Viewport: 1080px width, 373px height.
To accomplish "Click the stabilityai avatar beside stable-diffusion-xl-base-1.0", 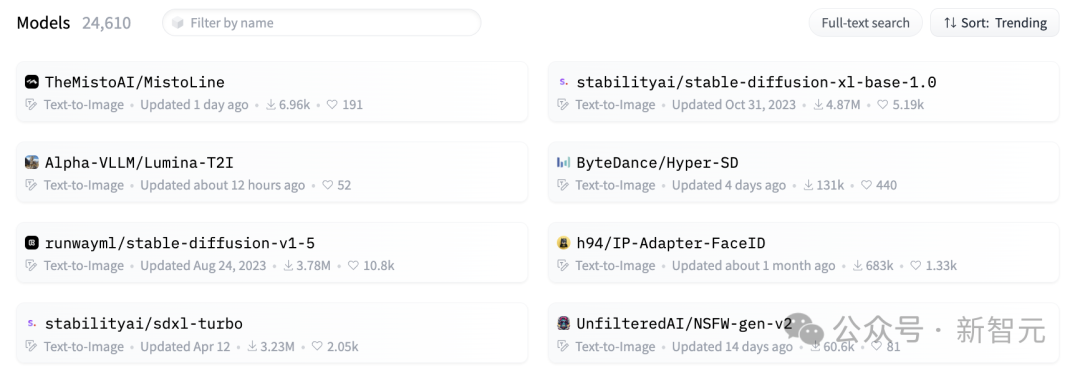I will point(563,82).
